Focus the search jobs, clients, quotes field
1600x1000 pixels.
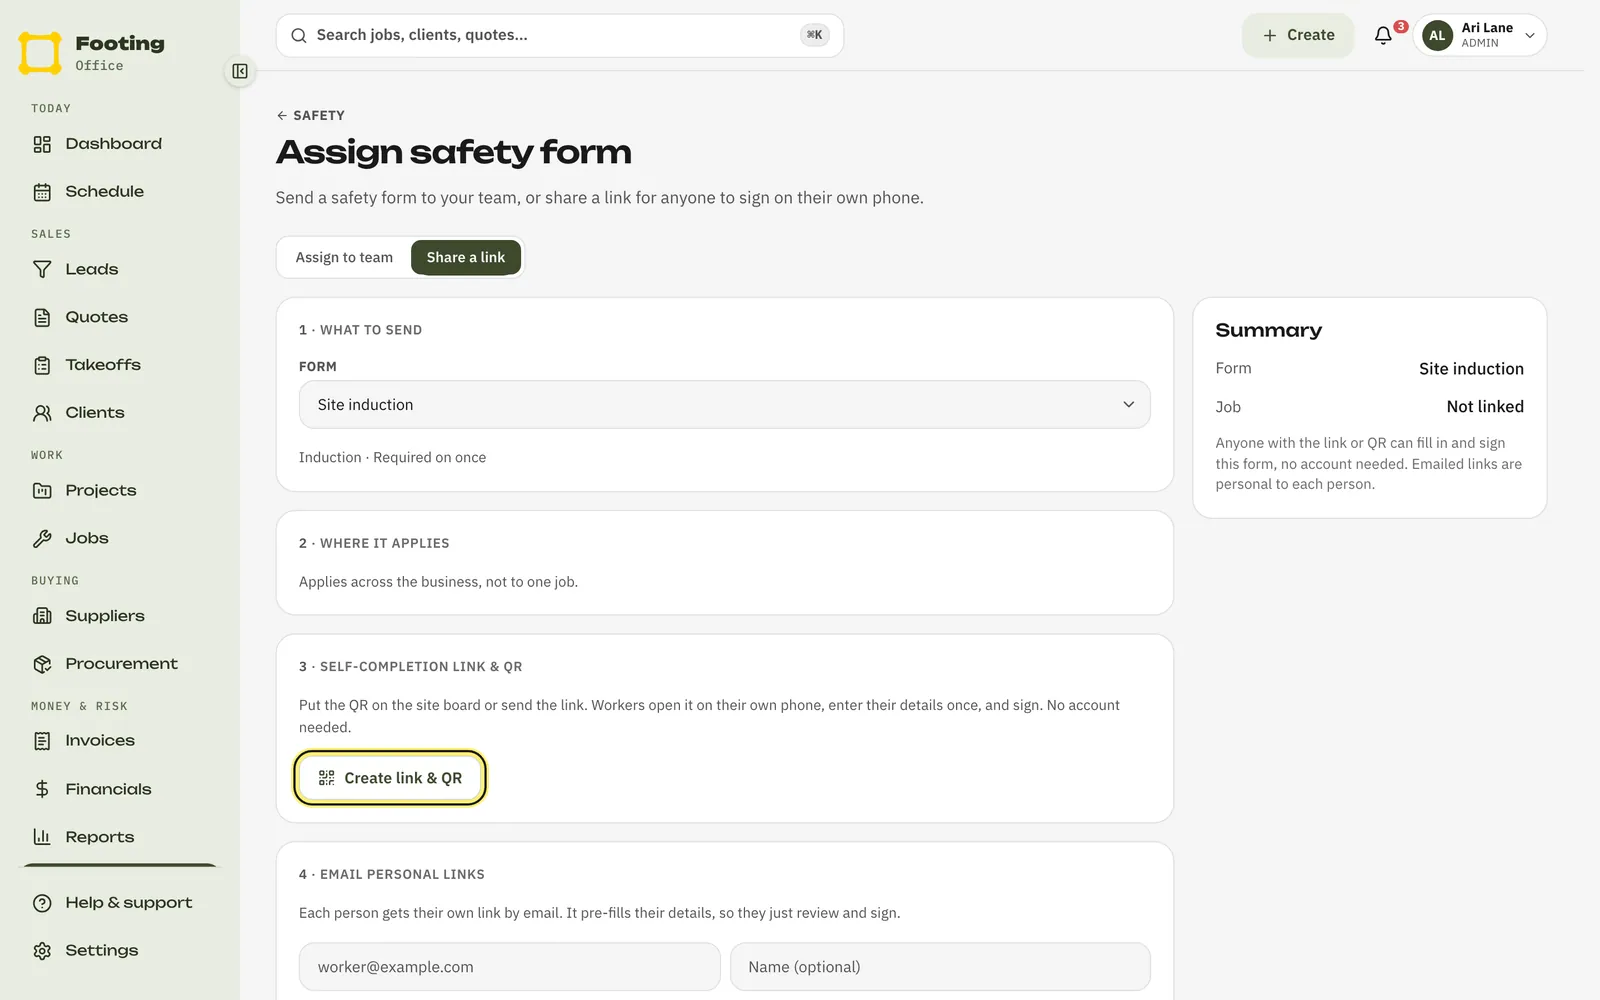pos(559,35)
